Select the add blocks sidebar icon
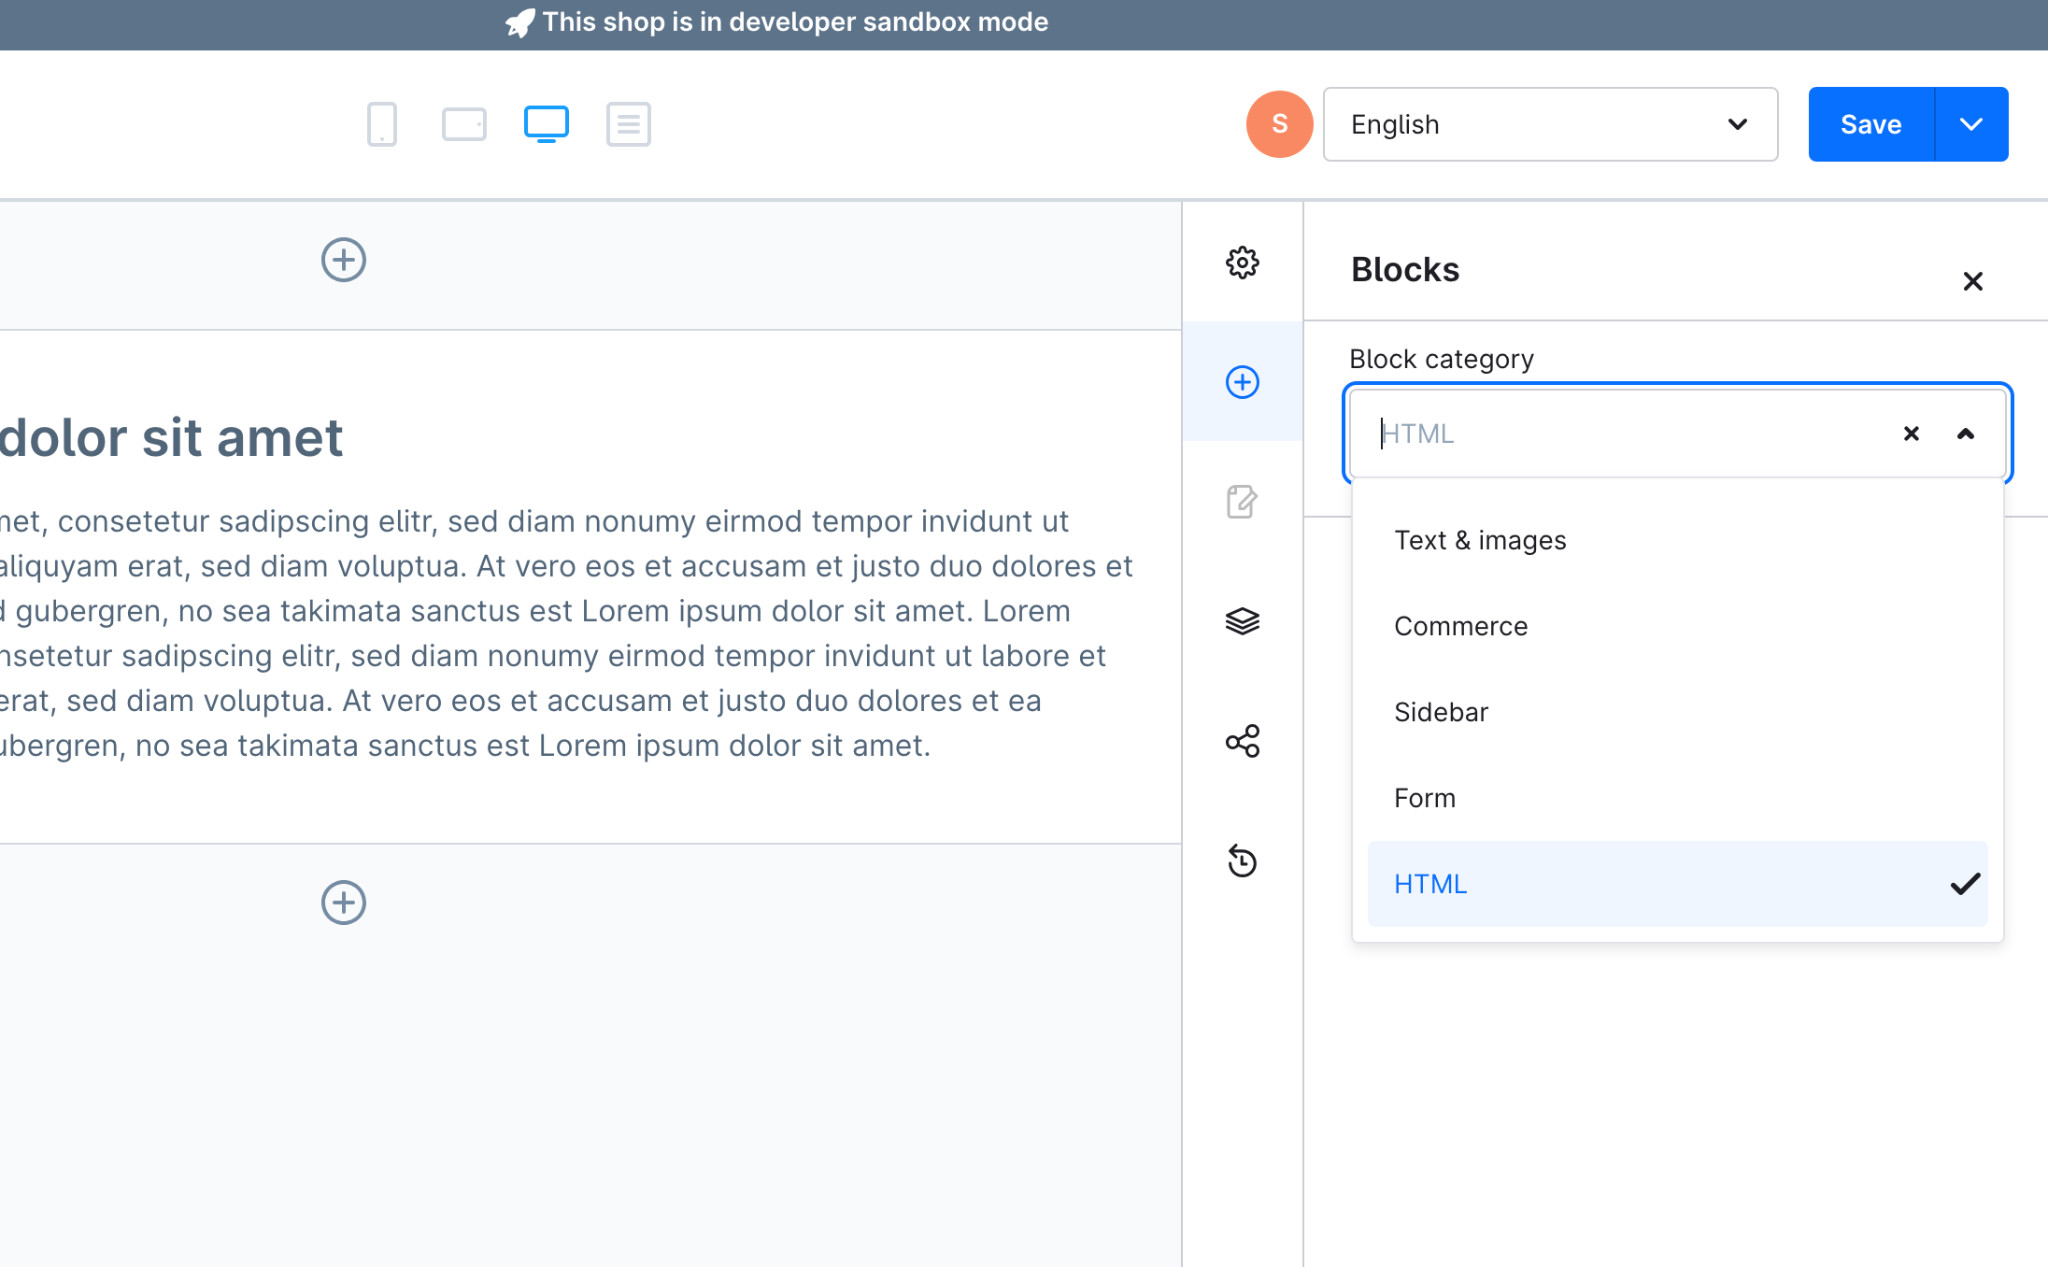This screenshot has height=1267, width=2048. pyautogui.click(x=1241, y=382)
